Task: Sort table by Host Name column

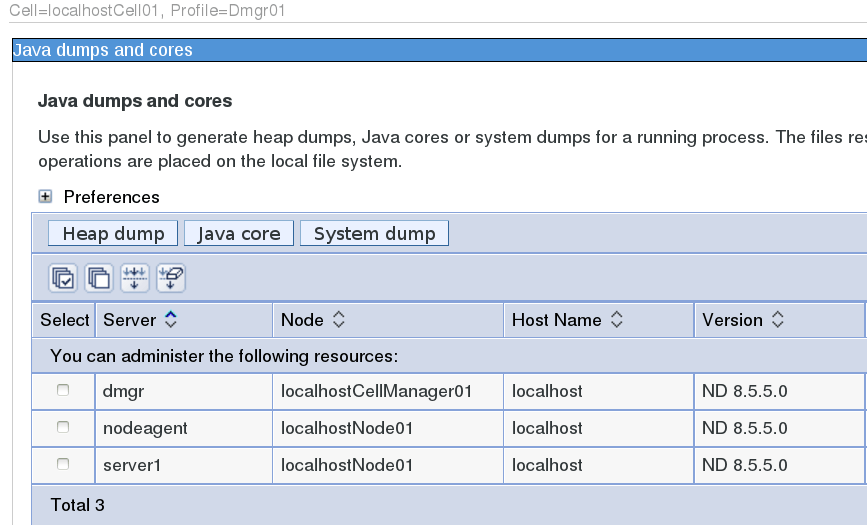Action: point(617,320)
